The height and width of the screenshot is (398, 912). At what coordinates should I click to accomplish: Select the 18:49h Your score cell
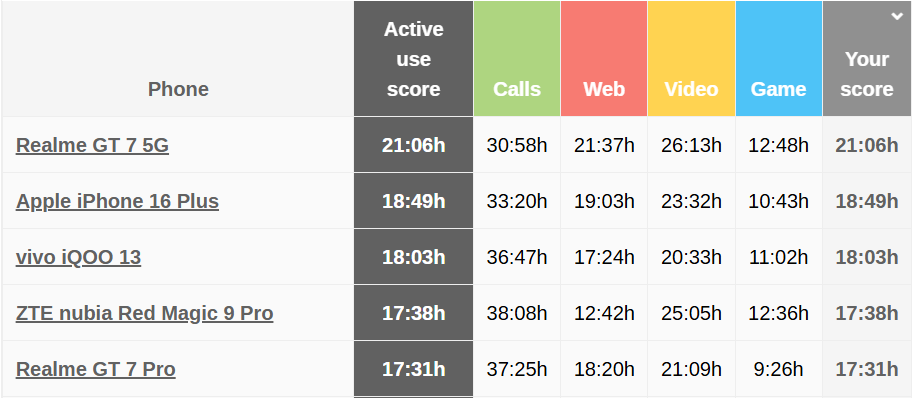point(867,201)
